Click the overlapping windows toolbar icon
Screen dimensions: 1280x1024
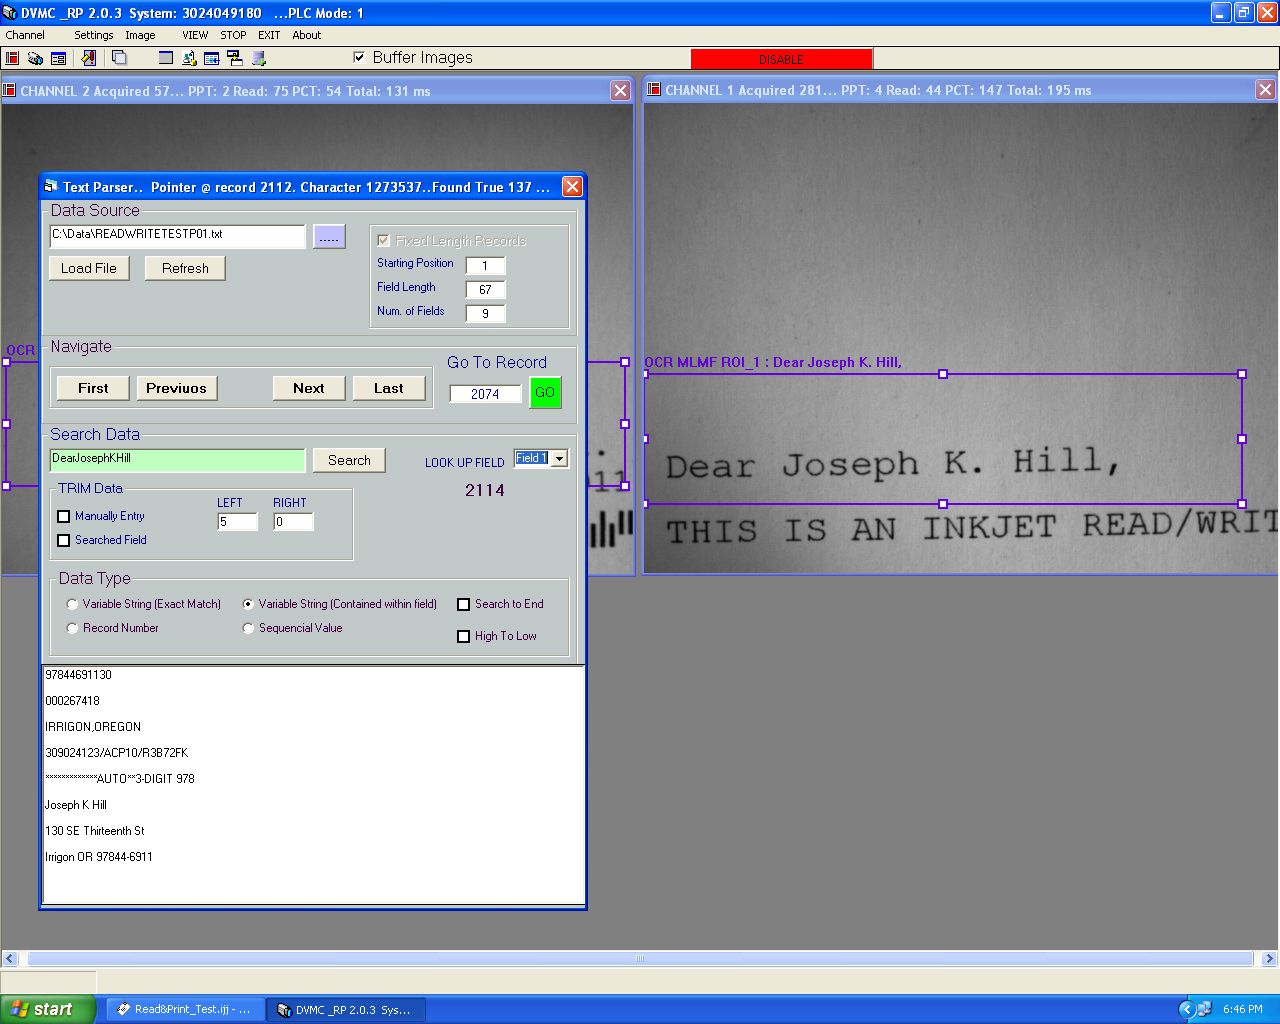(119, 58)
